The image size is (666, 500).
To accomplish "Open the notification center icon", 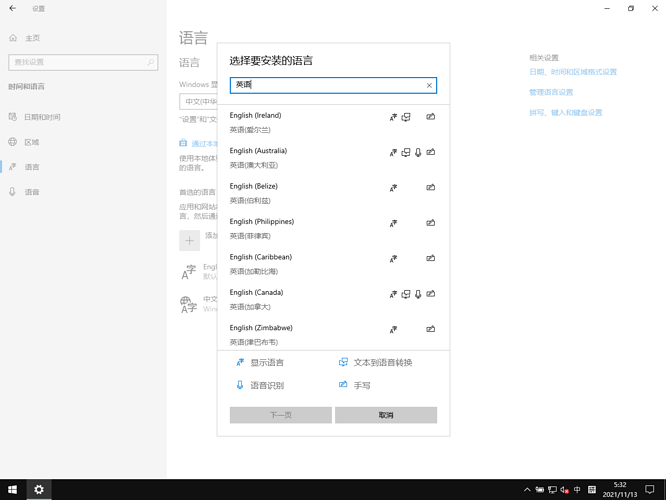I will coord(649,490).
